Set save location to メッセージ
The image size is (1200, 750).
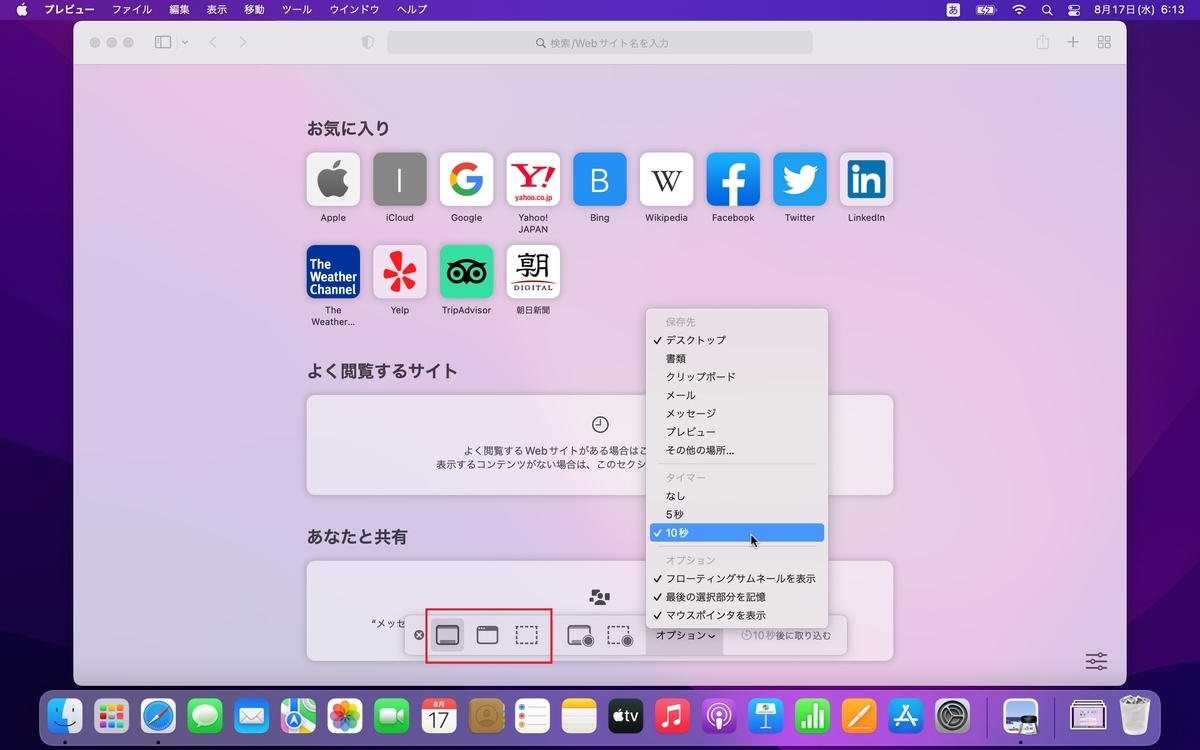pos(737,413)
